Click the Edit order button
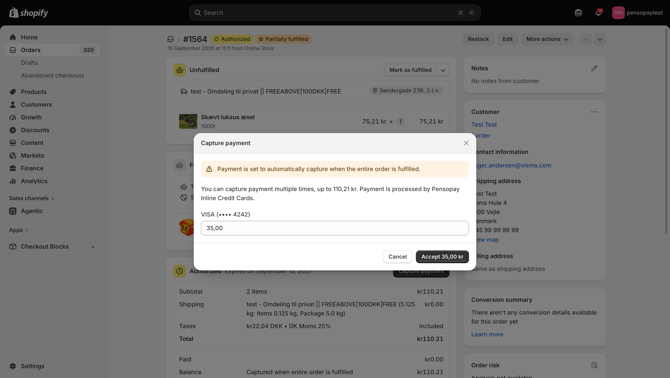 [x=507, y=39]
